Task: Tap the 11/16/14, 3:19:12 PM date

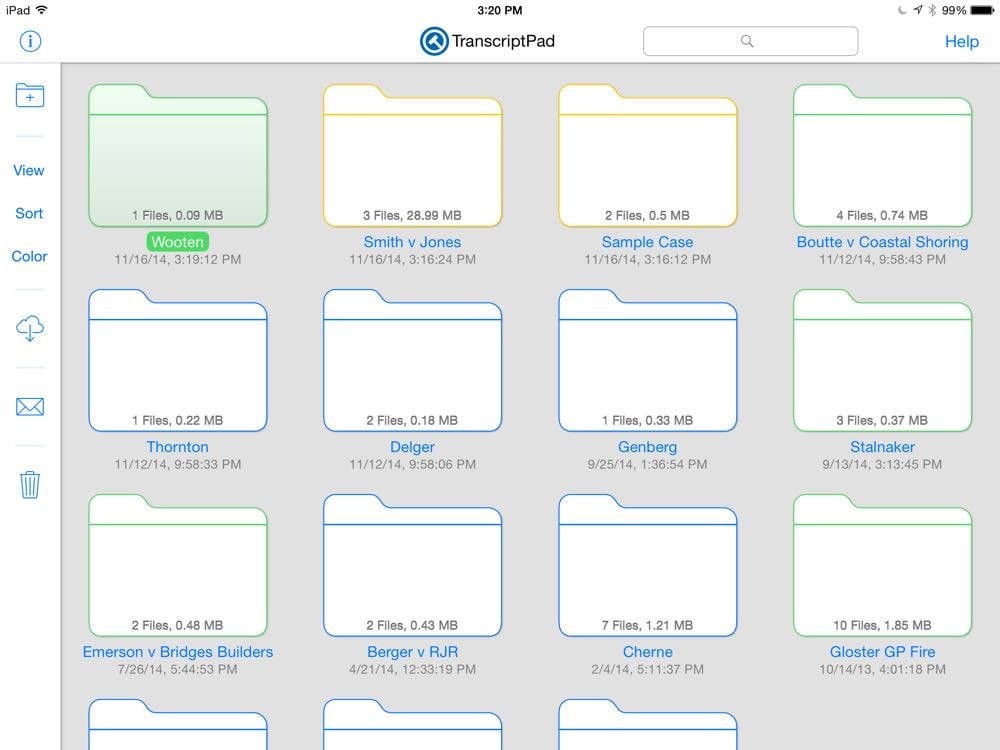Action: point(178,260)
